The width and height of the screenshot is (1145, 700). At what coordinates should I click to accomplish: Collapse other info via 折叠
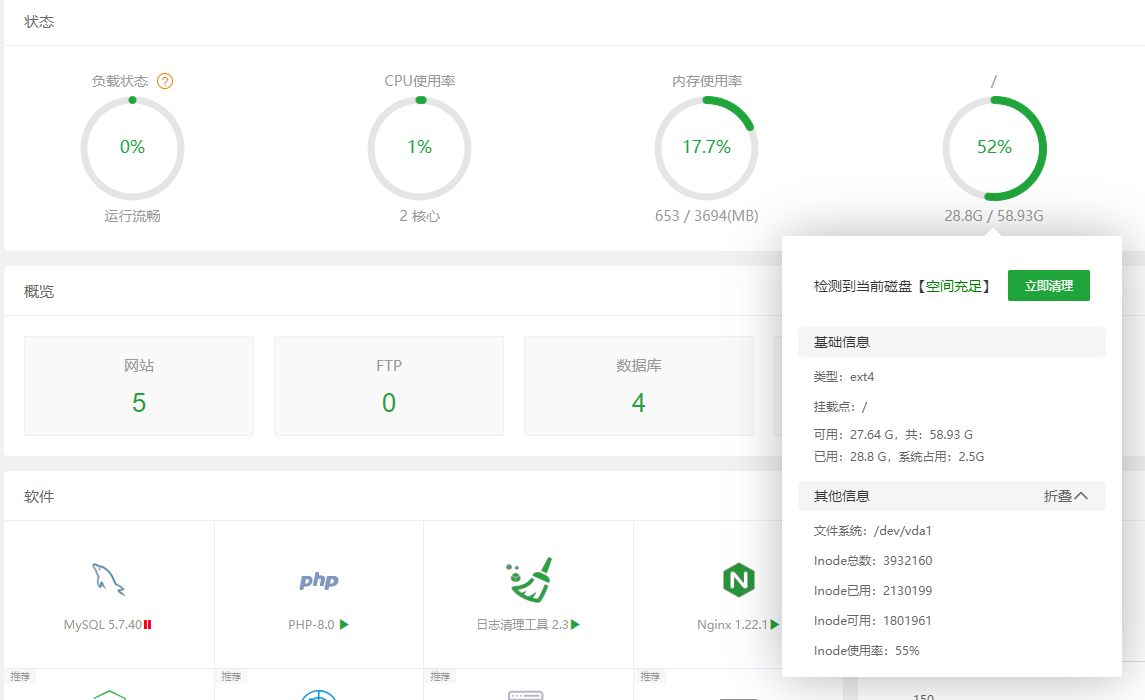coord(1065,496)
